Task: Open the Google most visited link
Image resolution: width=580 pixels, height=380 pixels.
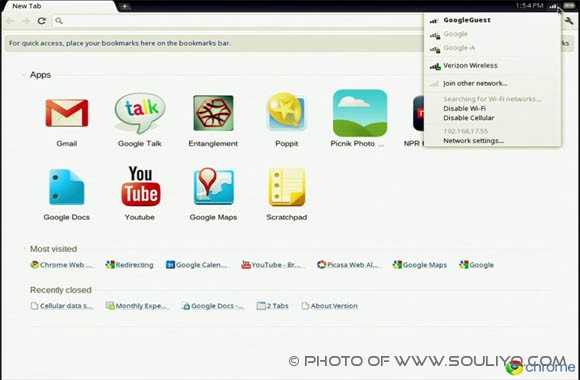Action: (x=476, y=265)
